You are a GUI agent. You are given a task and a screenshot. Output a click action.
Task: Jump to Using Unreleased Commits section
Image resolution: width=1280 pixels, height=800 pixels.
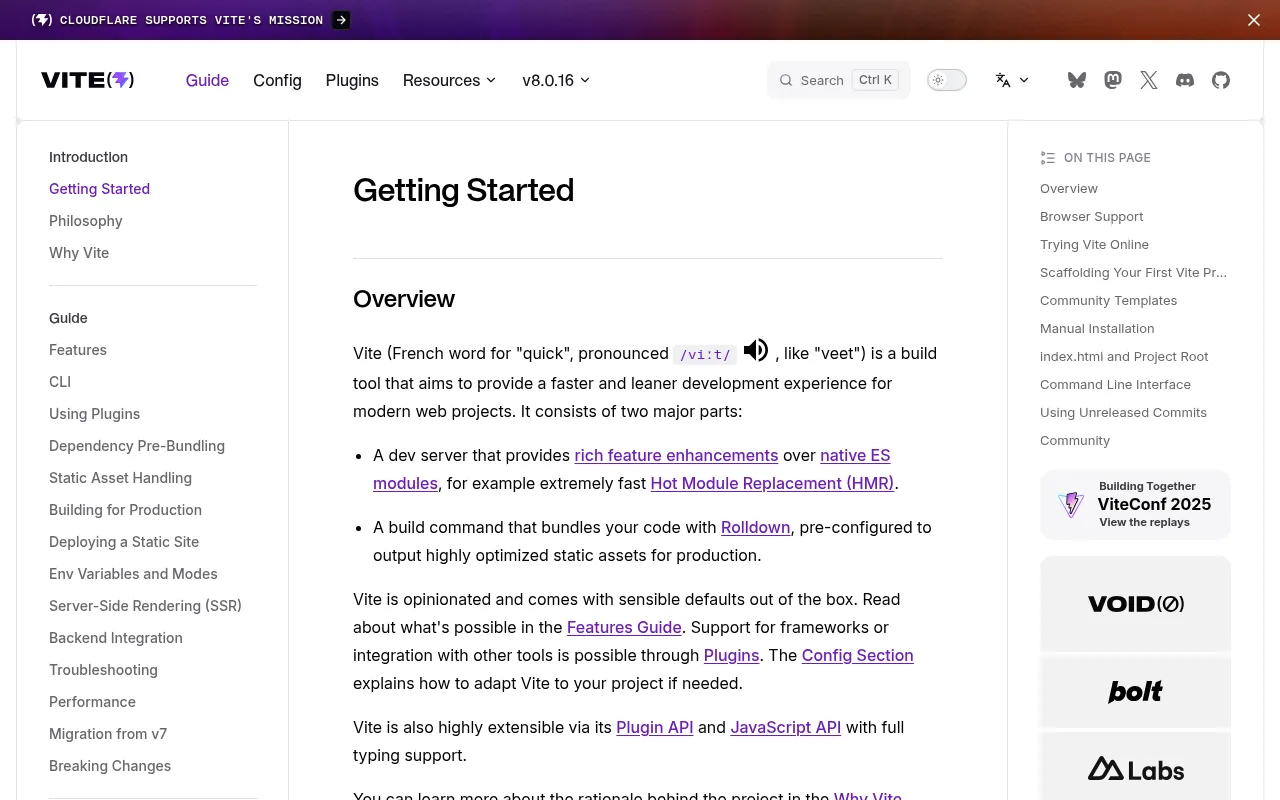coord(1123,412)
